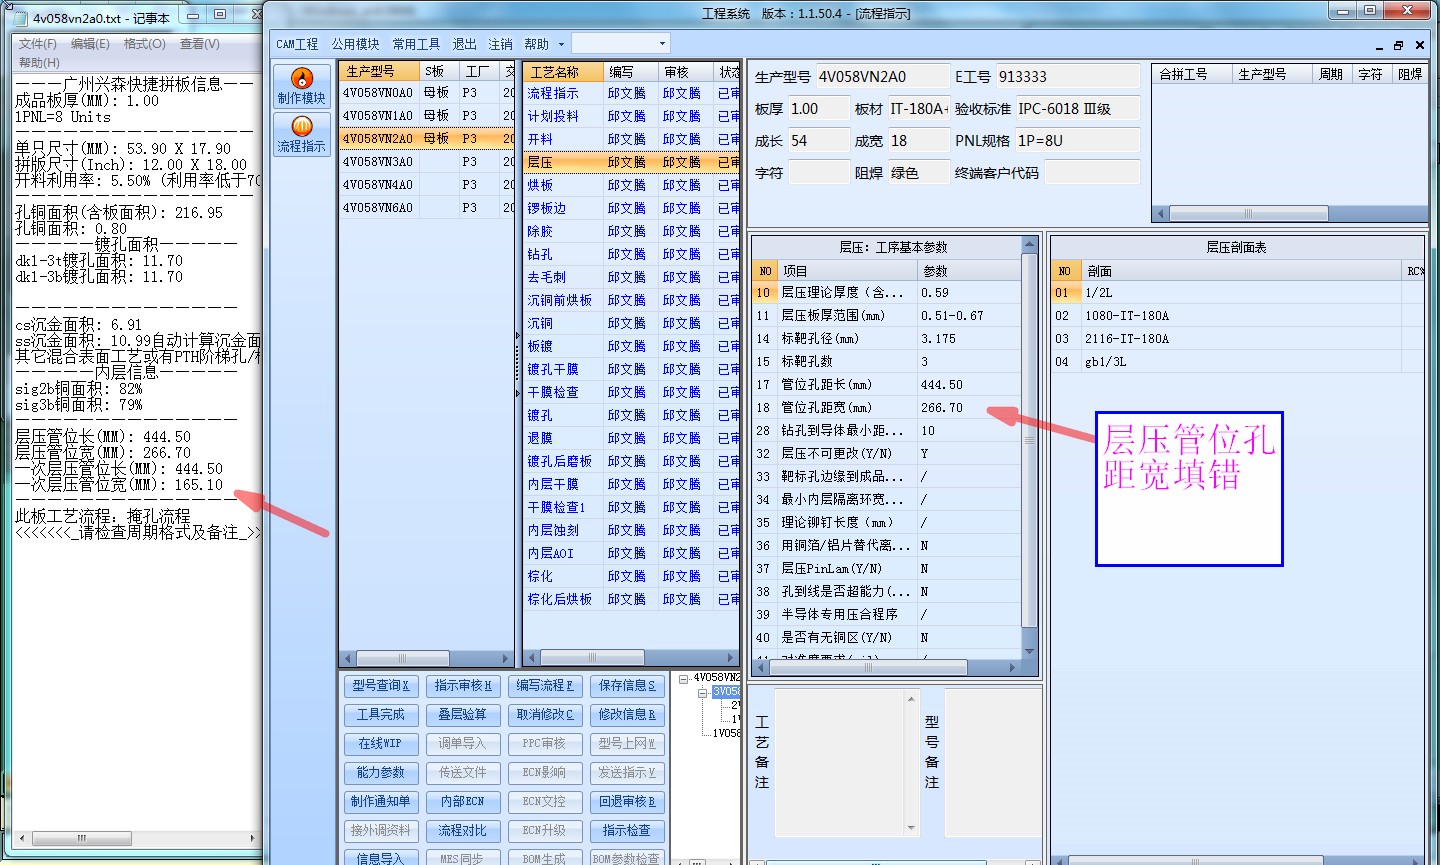Click the 工艺名称 column header
The width and height of the screenshot is (1440, 865).
point(564,72)
